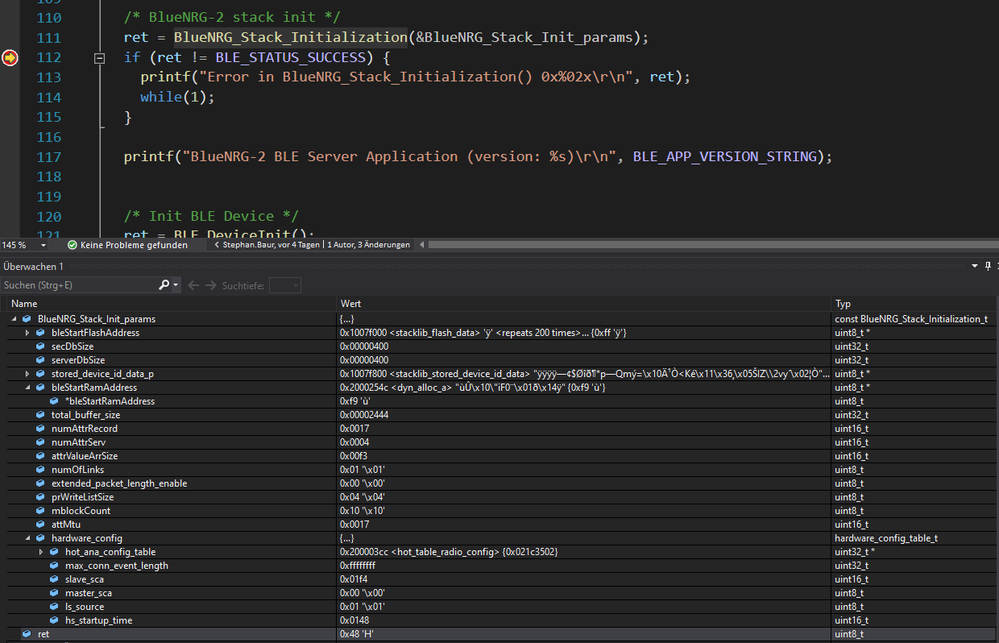999x643 pixels.
Task: Click the magnifier search icon in watch panel
Action: coord(164,285)
